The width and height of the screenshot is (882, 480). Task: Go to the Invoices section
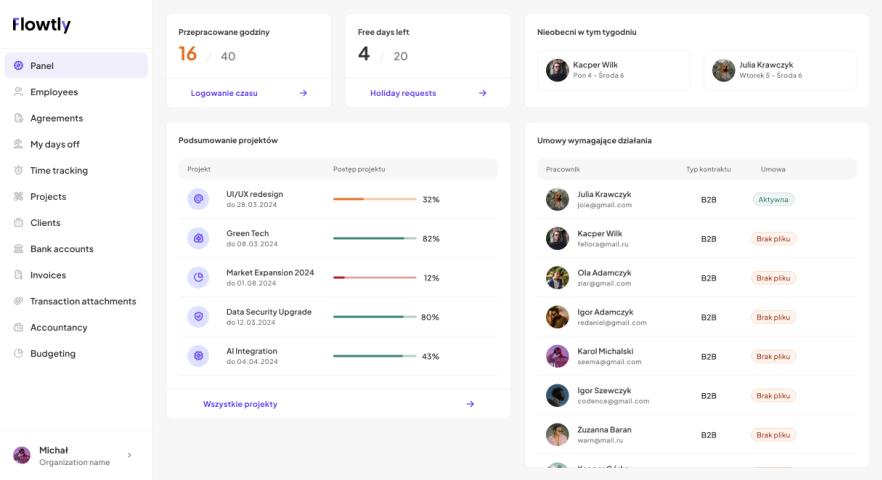[x=48, y=275]
